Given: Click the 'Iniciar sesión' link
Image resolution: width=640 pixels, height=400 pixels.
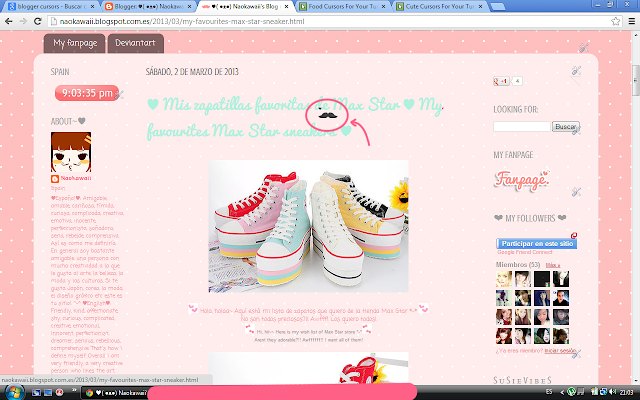Looking at the screenshot, I should click(x=560, y=351).
